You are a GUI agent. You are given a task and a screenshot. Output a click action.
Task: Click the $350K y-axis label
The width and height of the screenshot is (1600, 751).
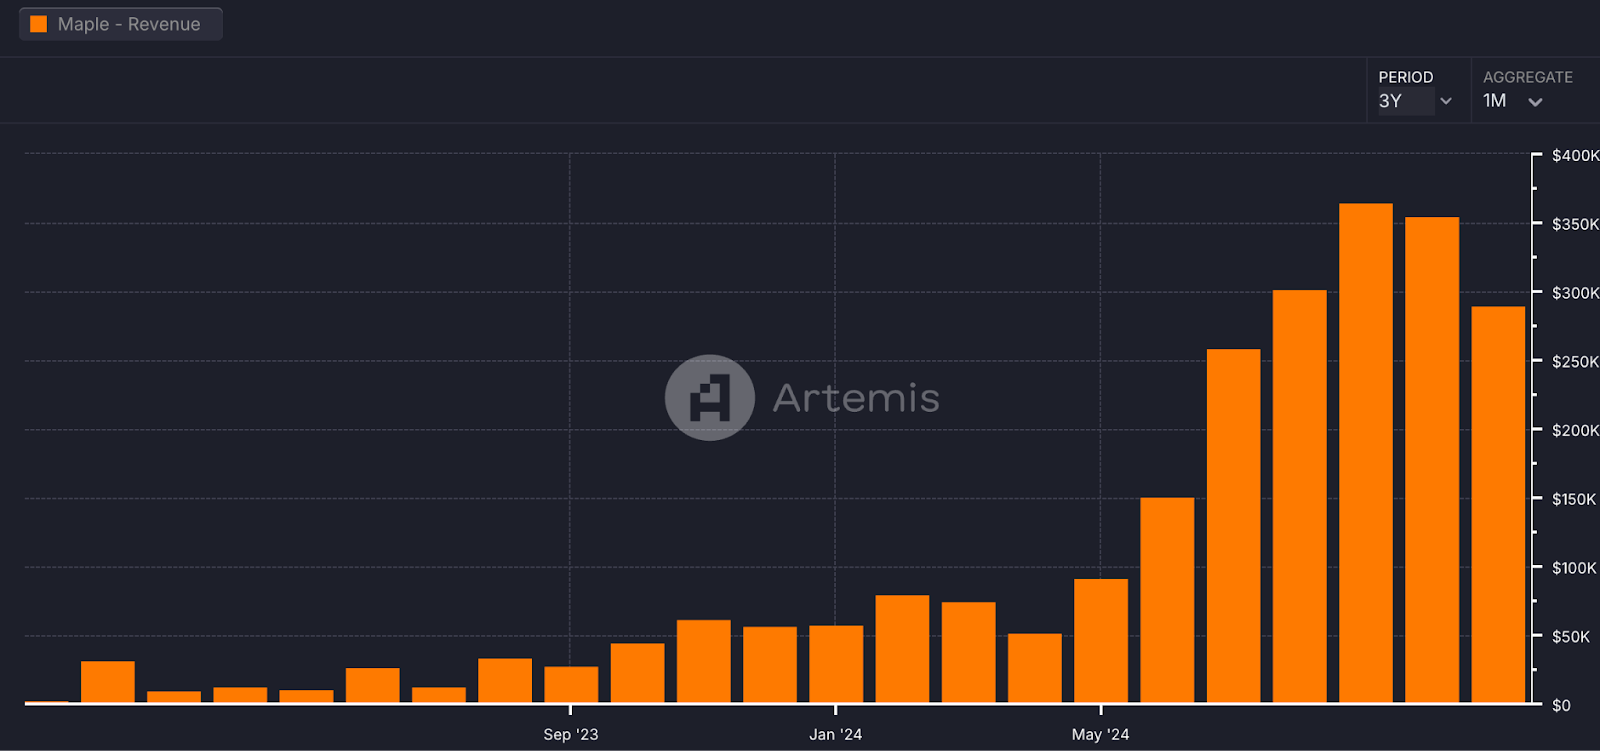(1575, 224)
